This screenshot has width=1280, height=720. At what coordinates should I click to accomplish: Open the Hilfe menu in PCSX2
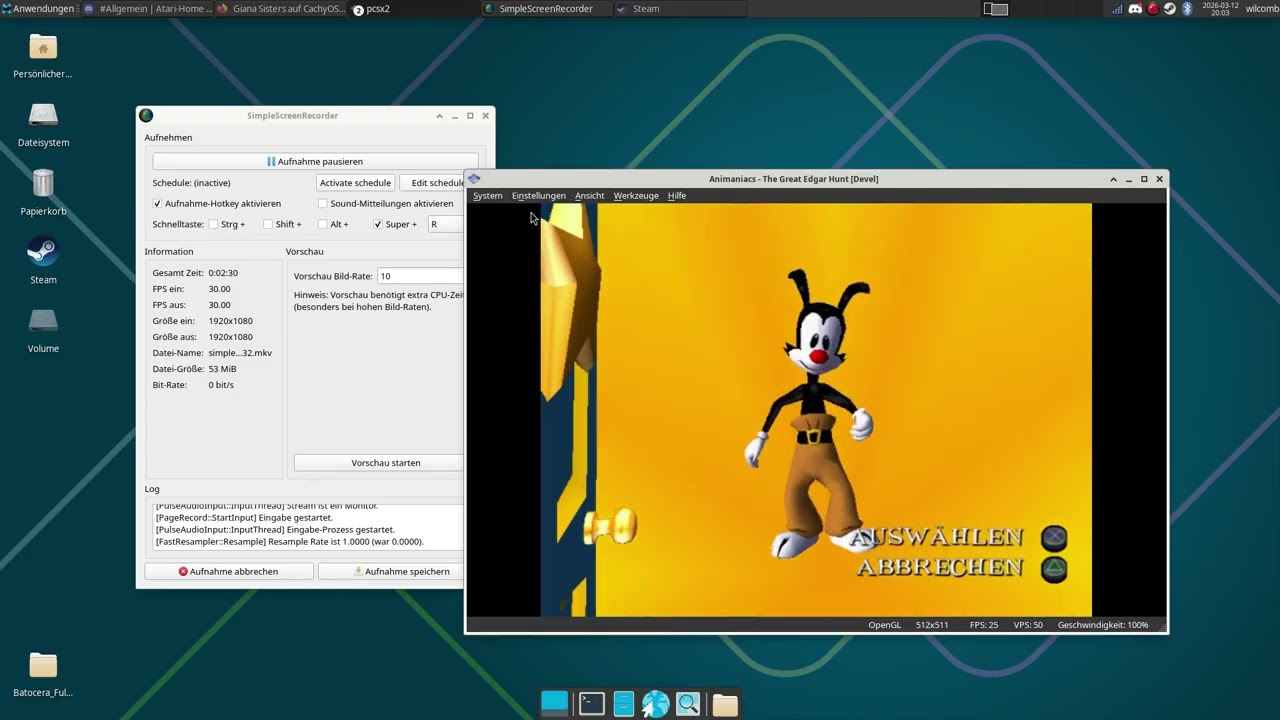[677, 196]
